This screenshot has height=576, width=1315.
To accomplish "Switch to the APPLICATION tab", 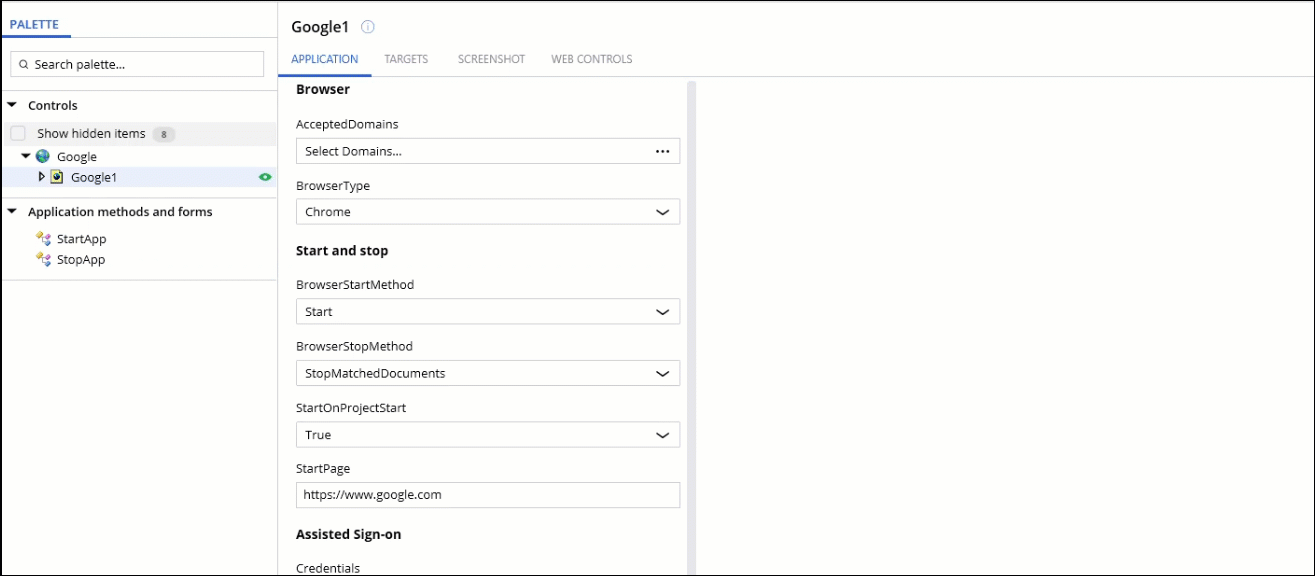I will click(325, 59).
